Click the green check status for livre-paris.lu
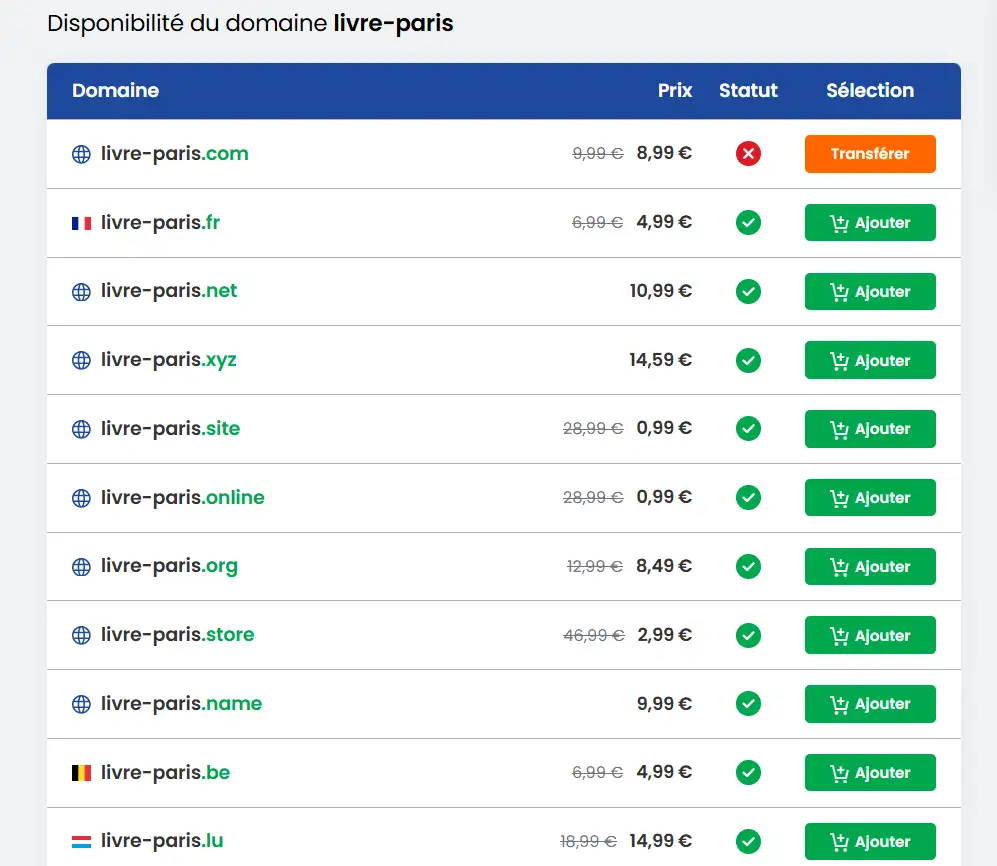997x866 pixels. pyautogui.click(x=748, y=841)
